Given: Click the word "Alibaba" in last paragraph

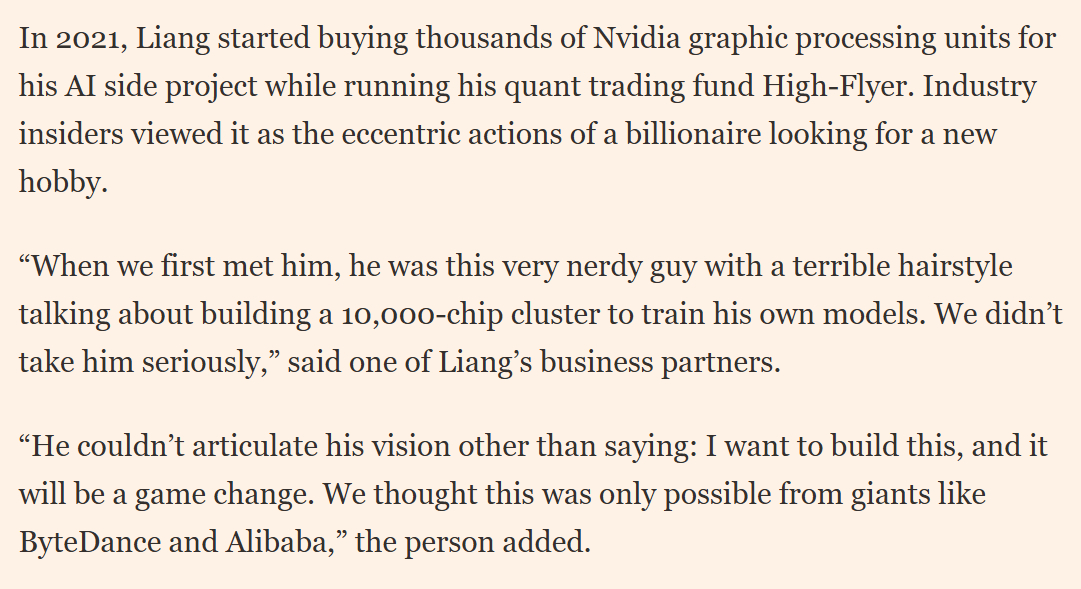Looking at the screenshot, I should (275, 542).
